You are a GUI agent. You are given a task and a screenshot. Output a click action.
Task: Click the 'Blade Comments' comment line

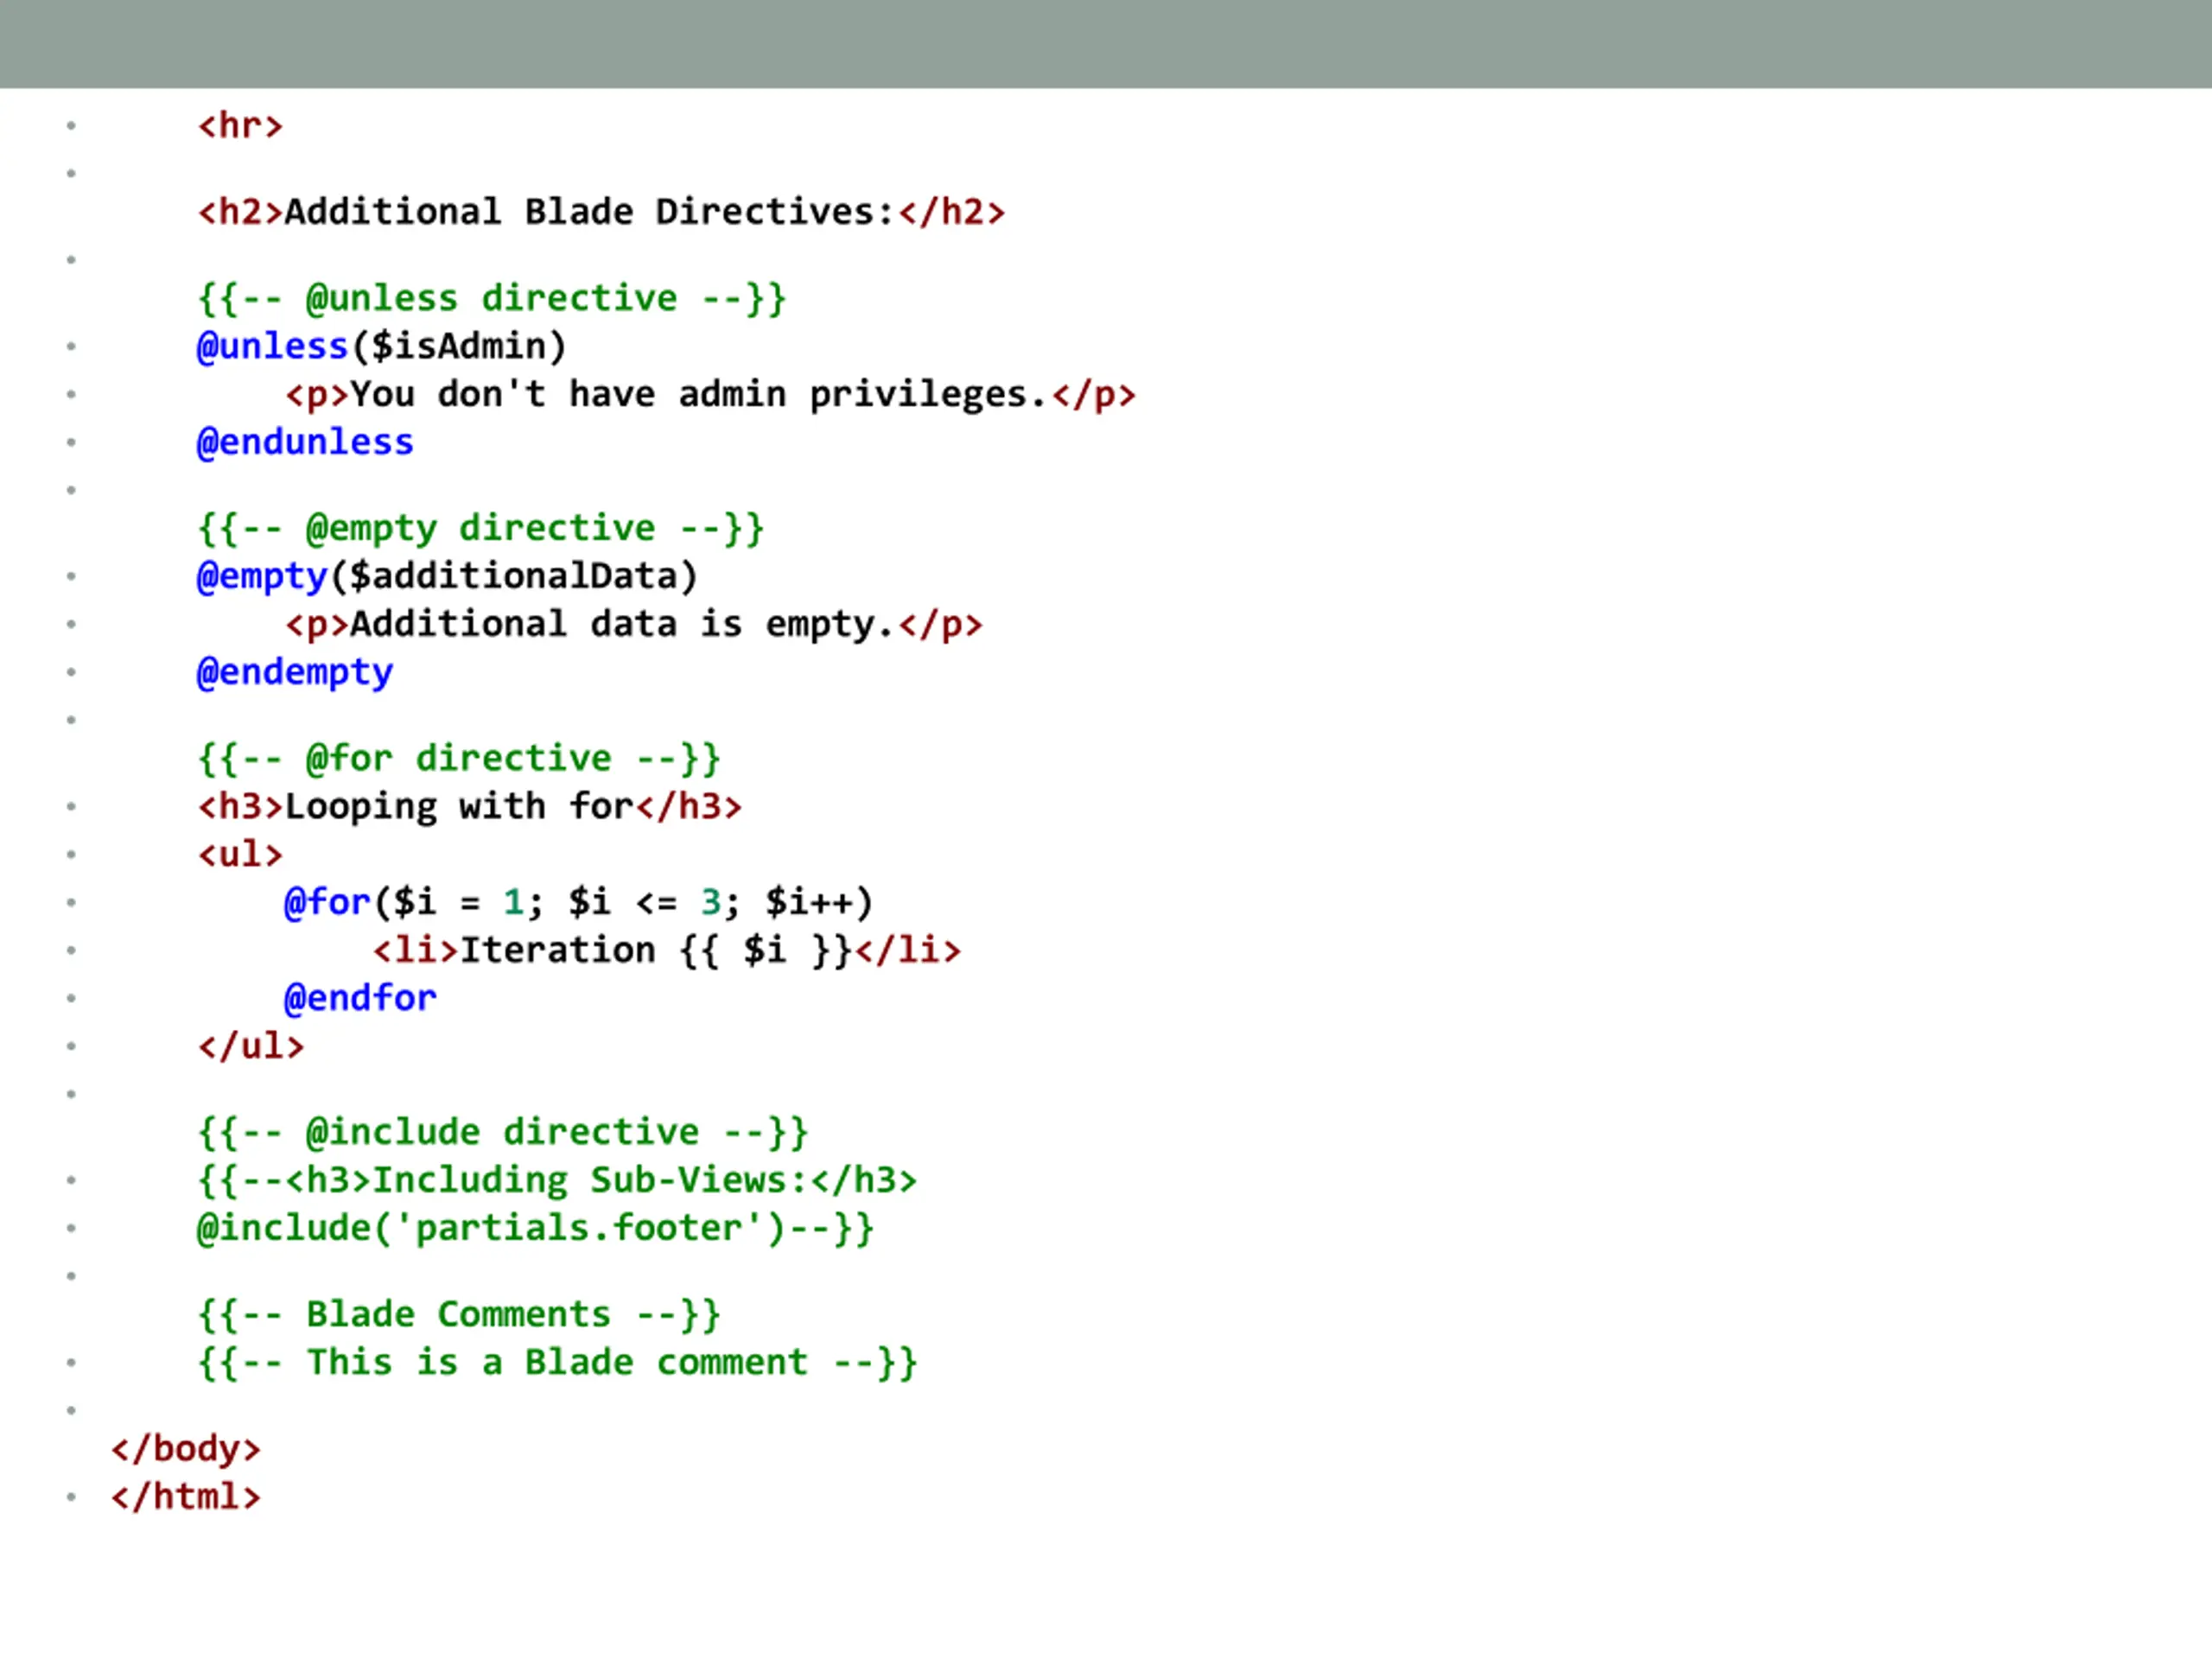coord(459,1315)
